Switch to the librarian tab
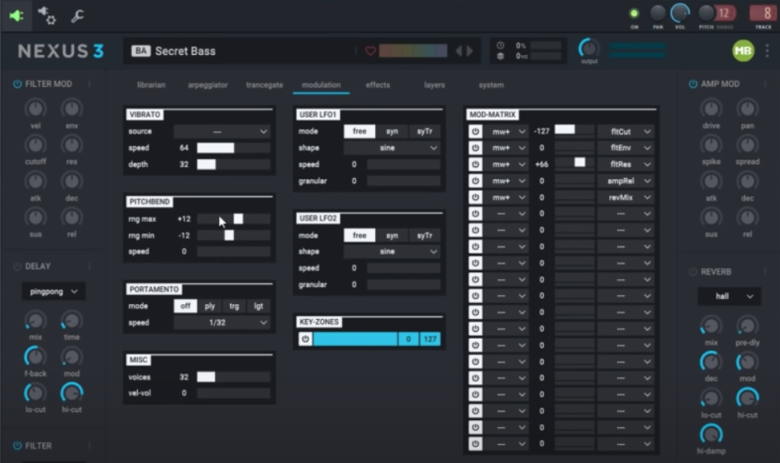 coord(151,85)
